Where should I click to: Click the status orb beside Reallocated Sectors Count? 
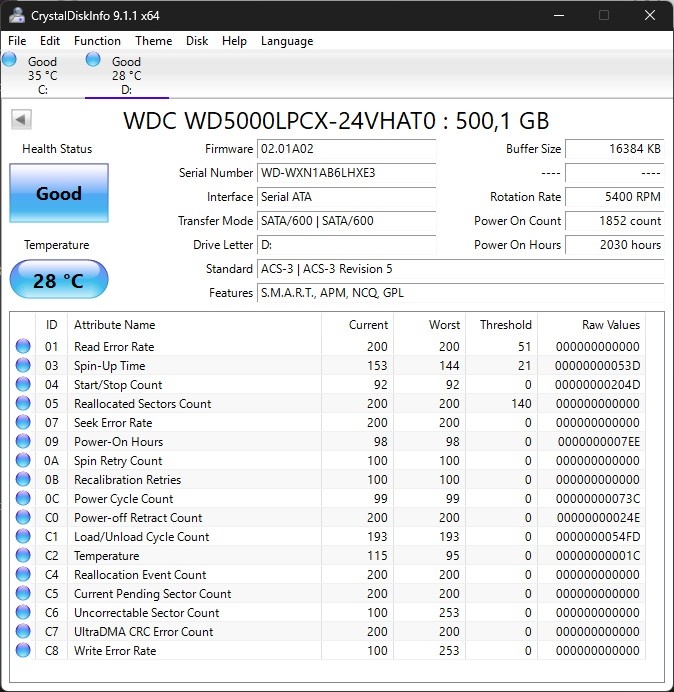click(x=23, y=404)
